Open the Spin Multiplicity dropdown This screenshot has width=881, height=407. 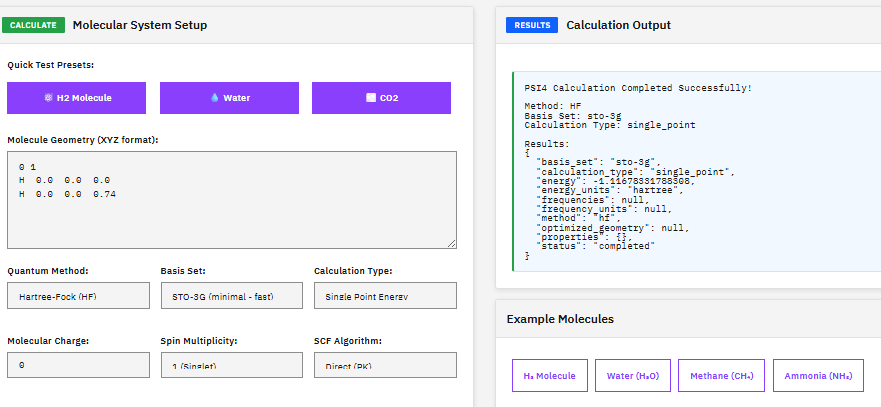coord(231,365)
